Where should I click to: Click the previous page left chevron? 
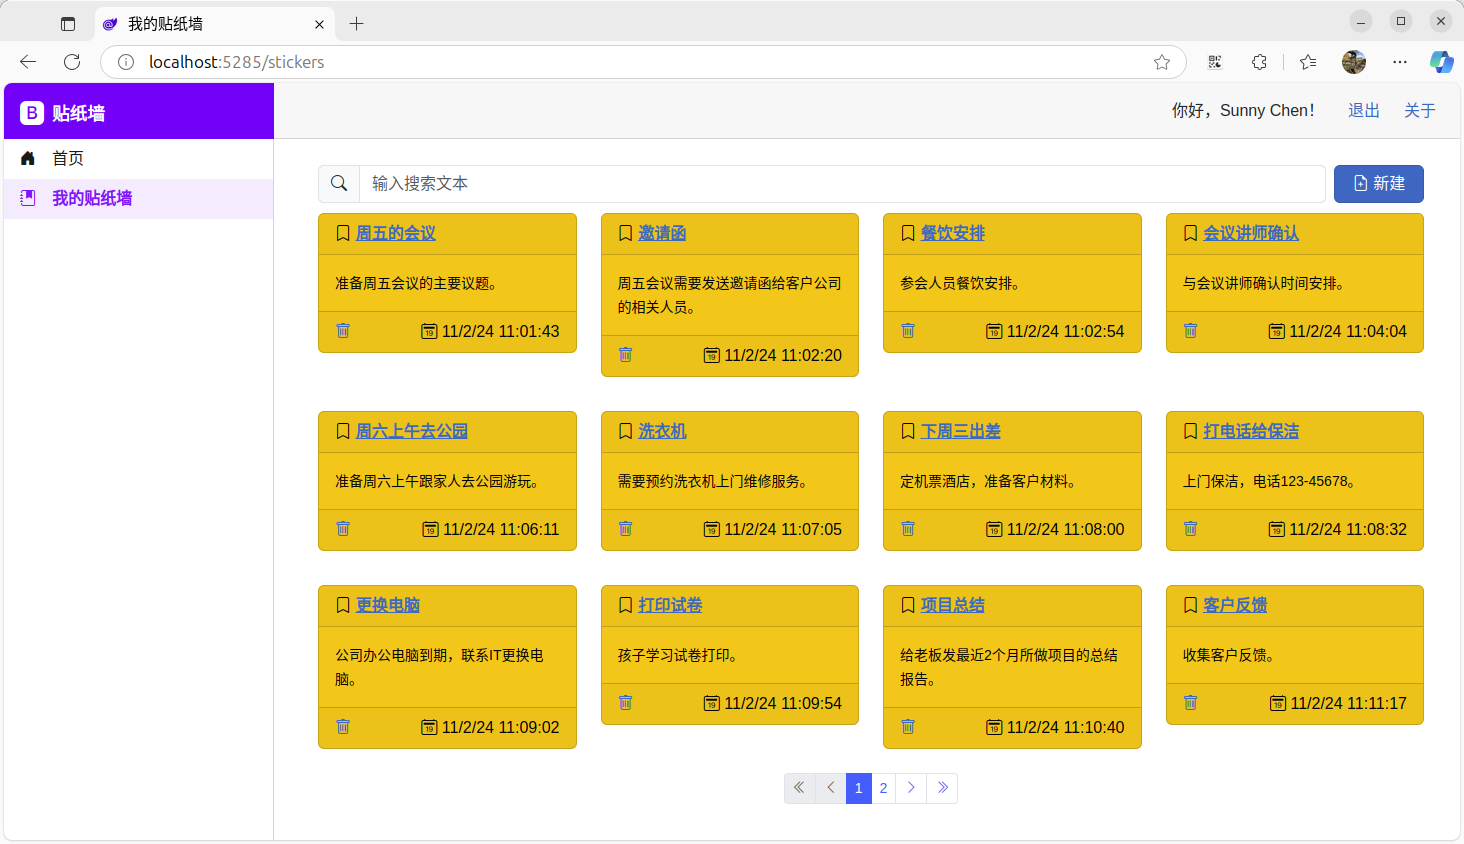(830, 788)
